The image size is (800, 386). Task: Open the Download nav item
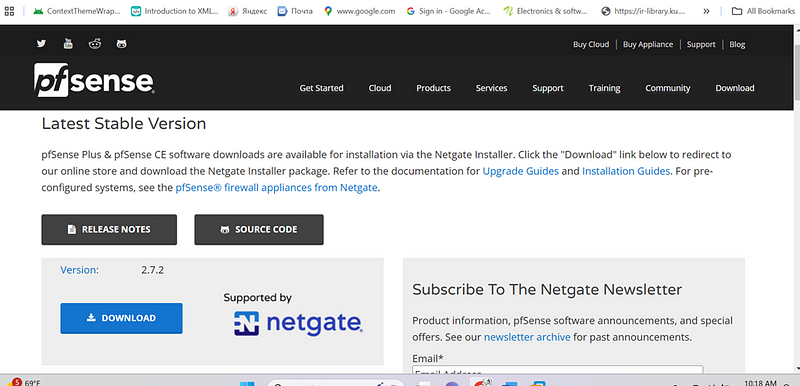[x=735, y=88]
